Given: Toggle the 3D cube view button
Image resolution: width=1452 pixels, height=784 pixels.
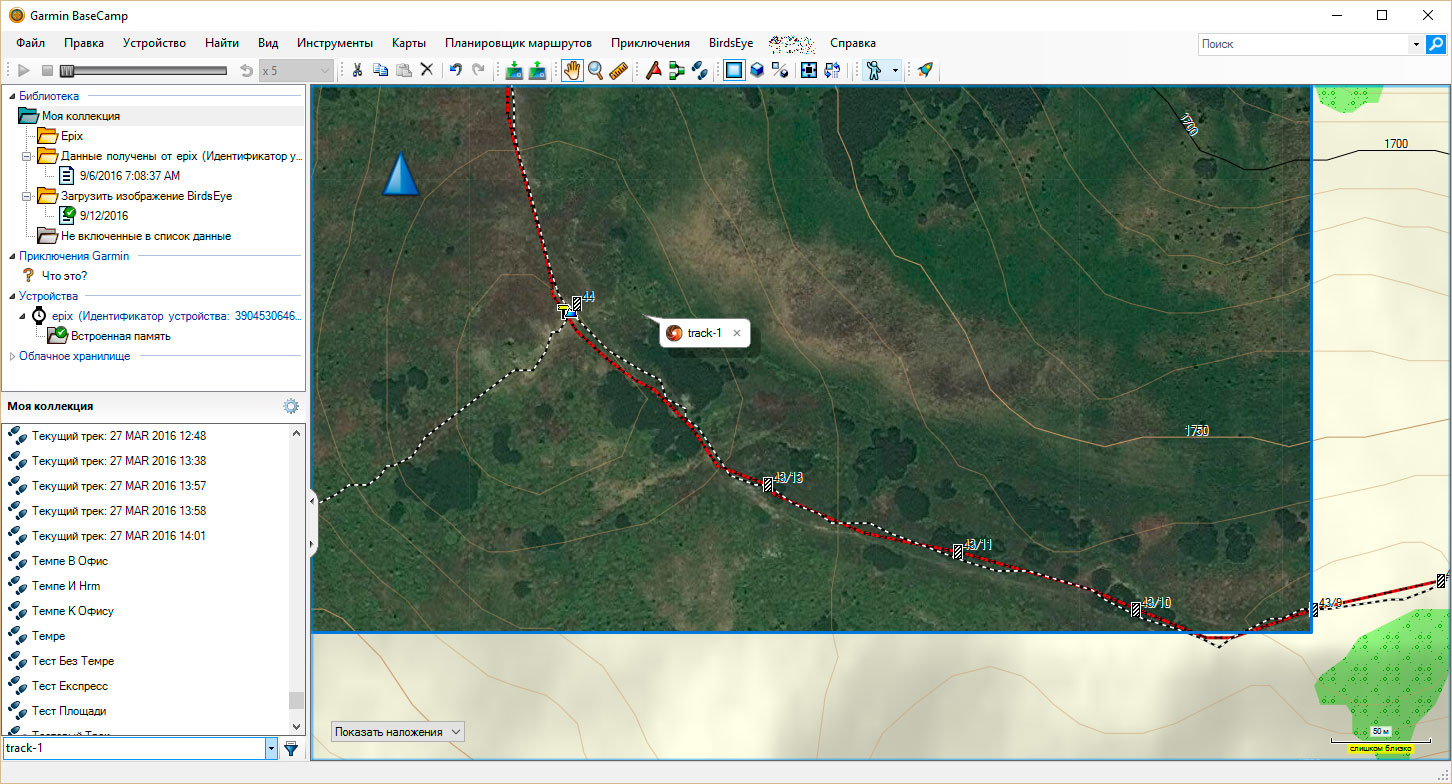Looking at the screenshot, I should 757,70.
